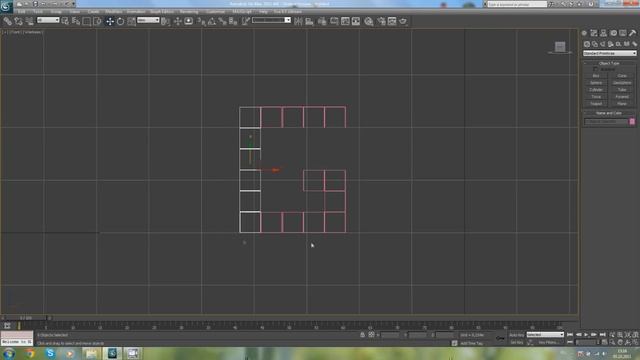Click the Box primitive button
The image size is (640, 360).
point(596,76)
